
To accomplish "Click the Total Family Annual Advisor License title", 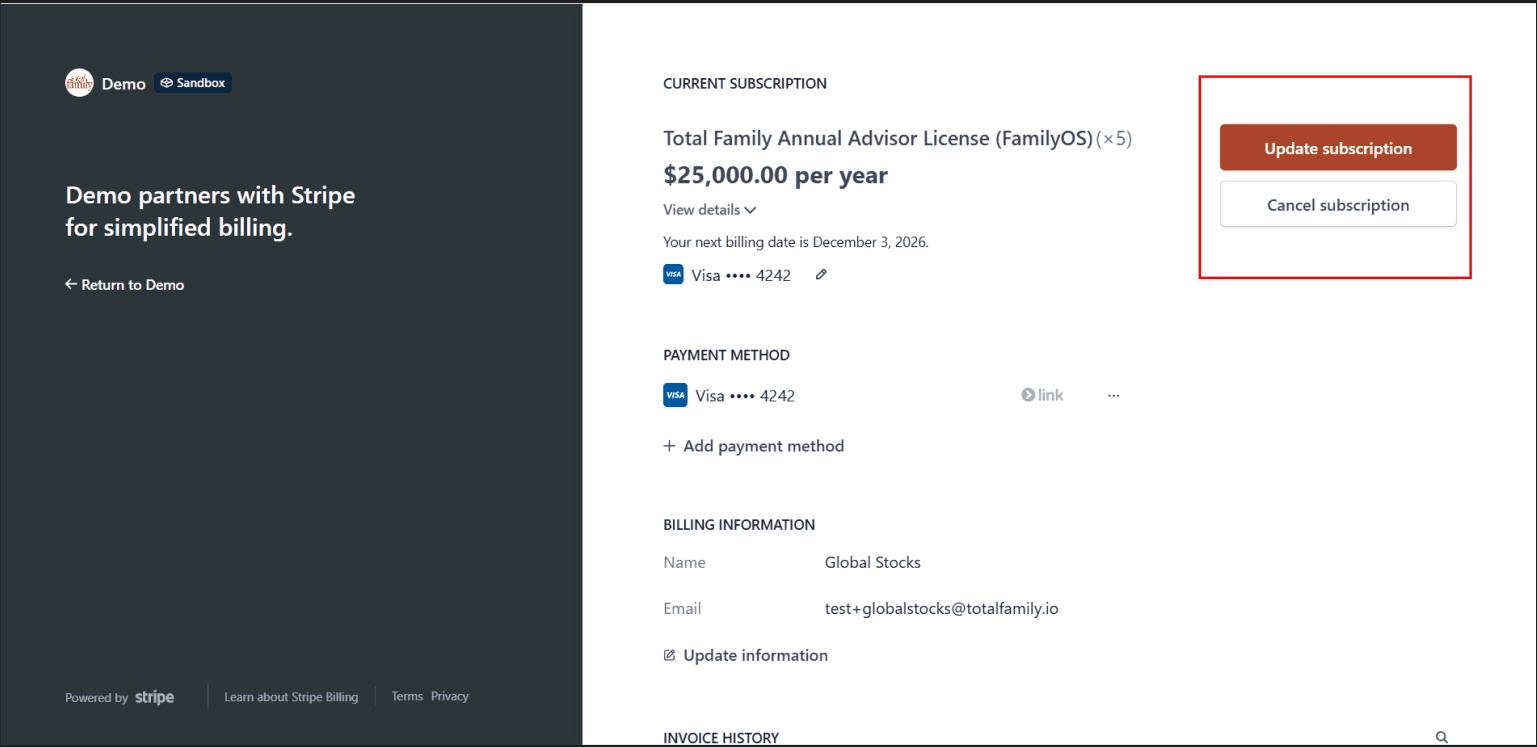I will tap(878, 139).
